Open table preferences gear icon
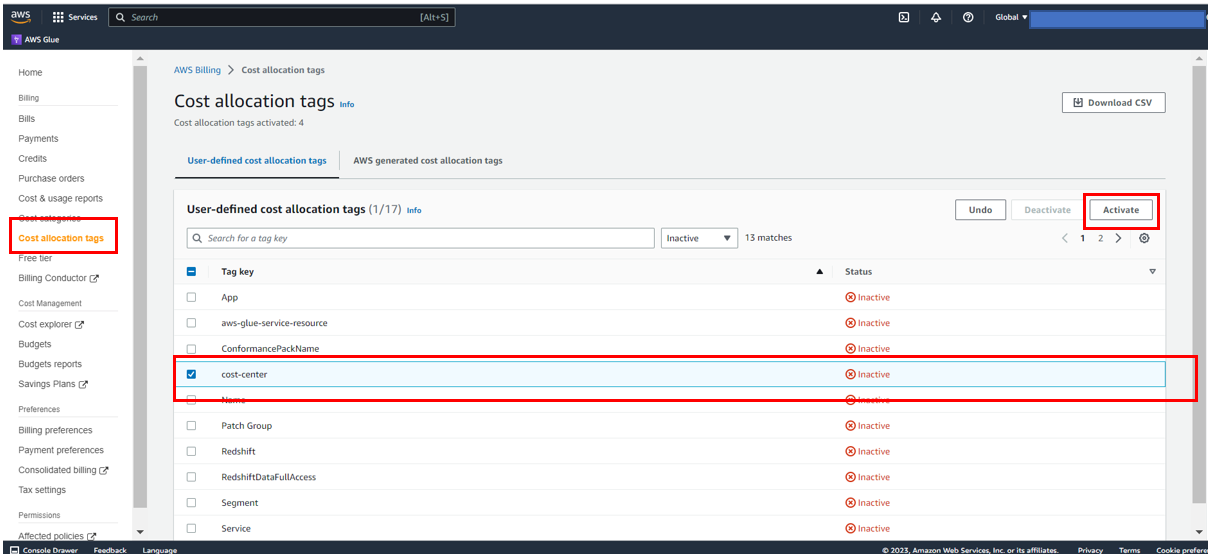The height and width of the screenshot is (559, 1210). pyautogui.click(x=1144, y=238)
